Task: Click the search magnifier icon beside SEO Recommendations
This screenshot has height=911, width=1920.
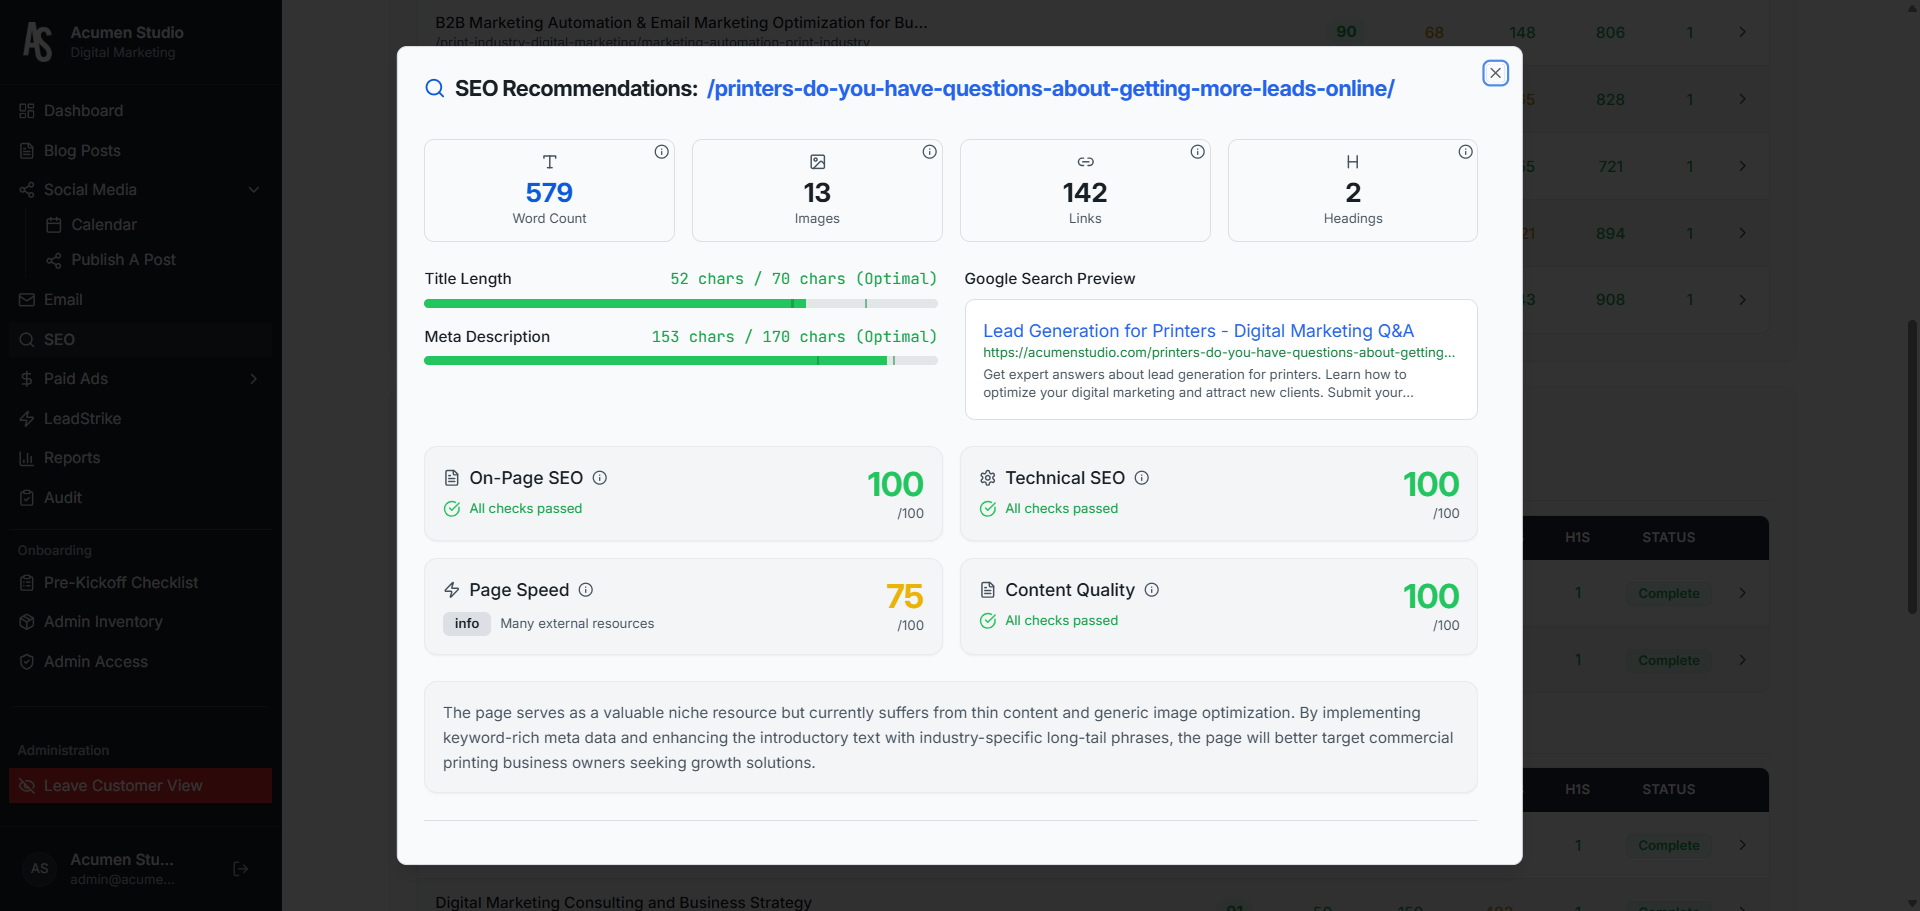Action: click(435, 88)
